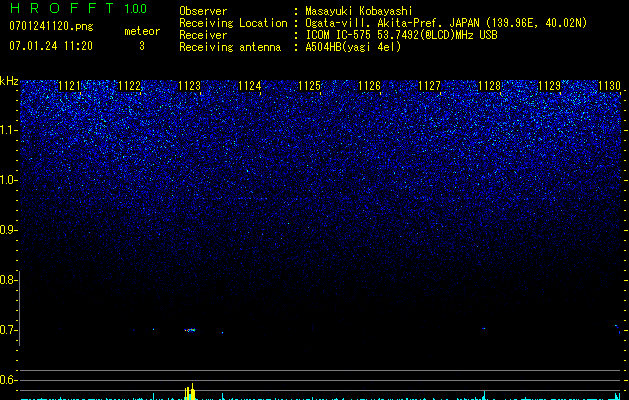Click the Receiving Location label
The height and width of the screenshot is (400, 629).
coord(233,23)
